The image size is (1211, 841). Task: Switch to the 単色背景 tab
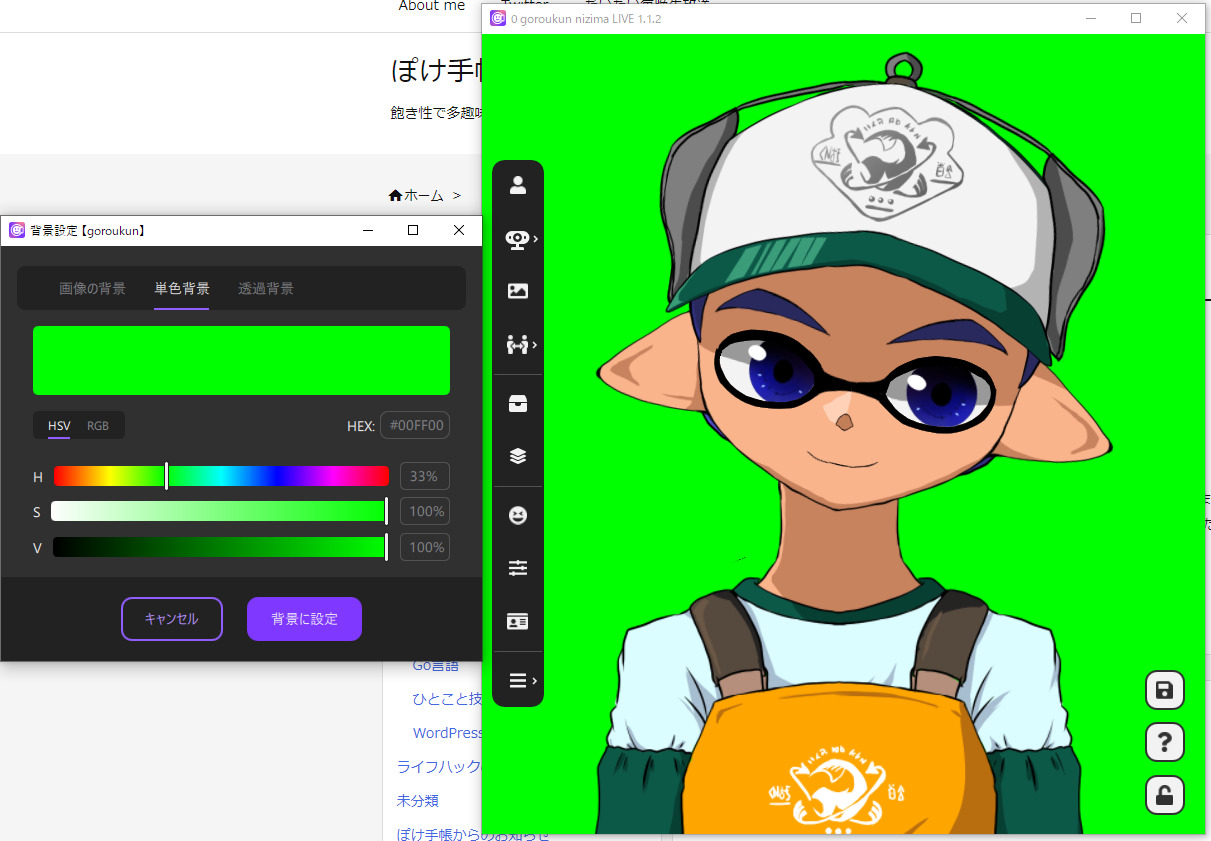[x=182, y=289]
